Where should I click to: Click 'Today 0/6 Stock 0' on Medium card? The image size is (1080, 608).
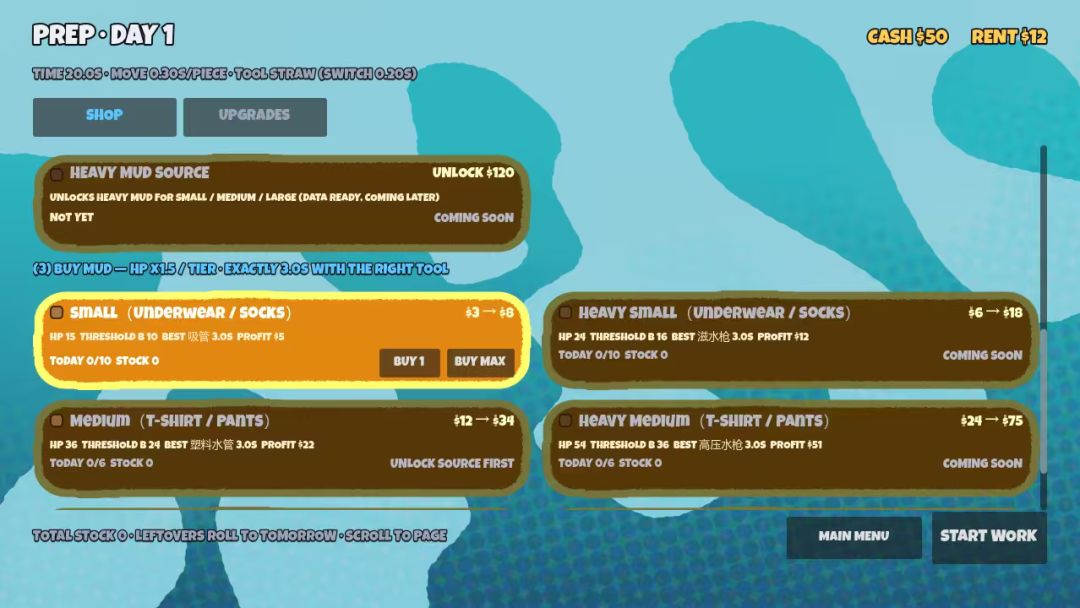click(x=101, y=463)
